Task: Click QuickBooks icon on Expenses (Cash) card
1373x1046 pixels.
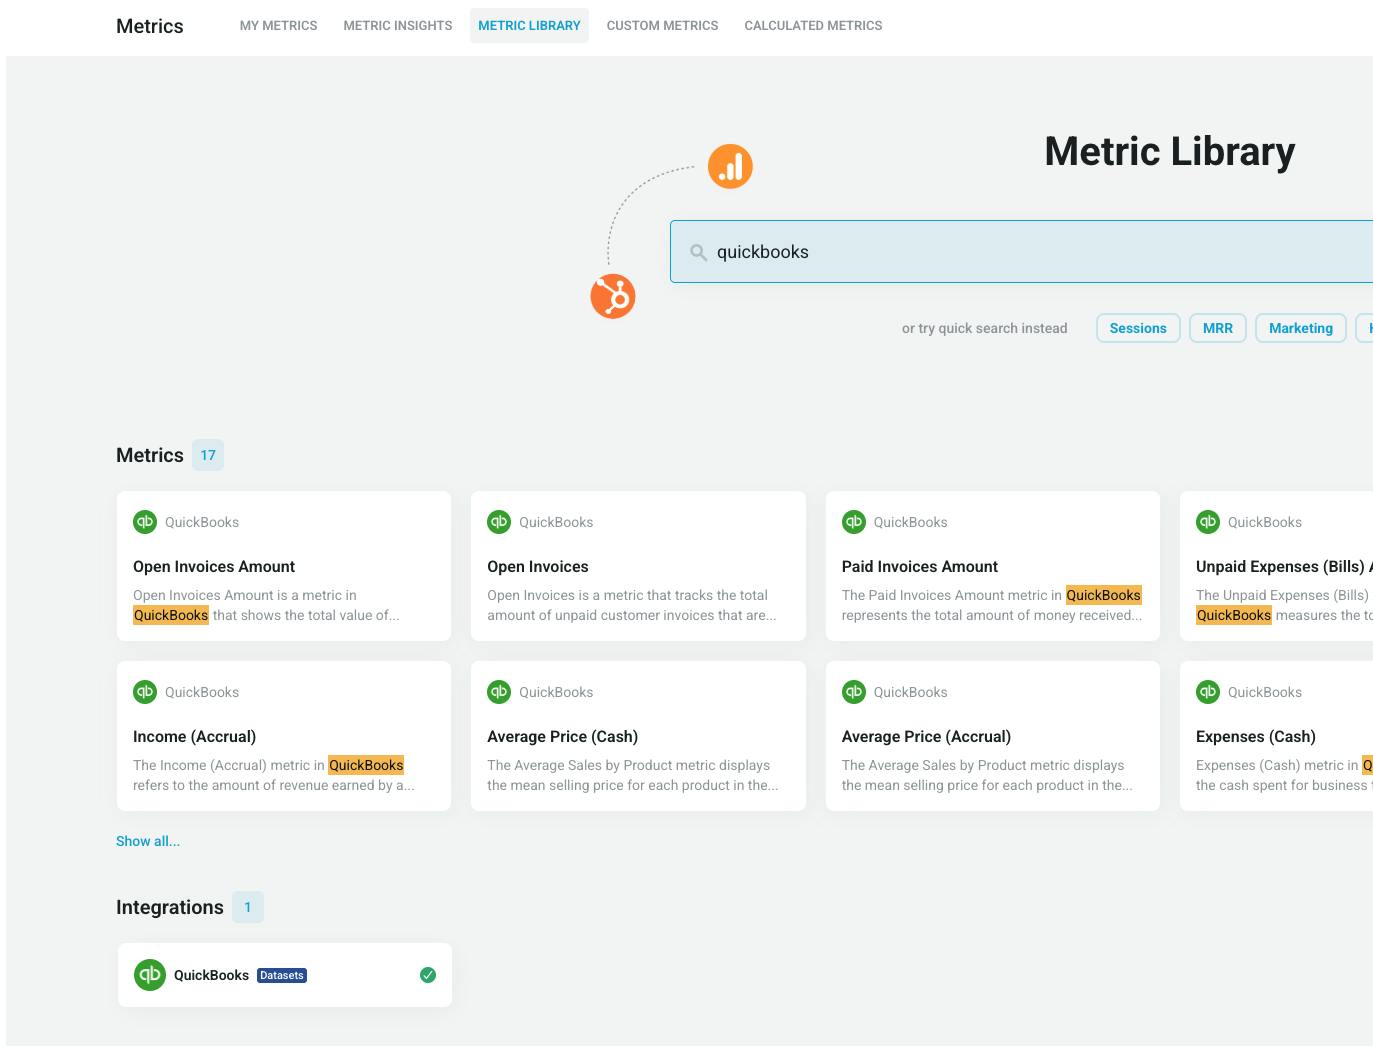Action: click(x=1208, y=692)
